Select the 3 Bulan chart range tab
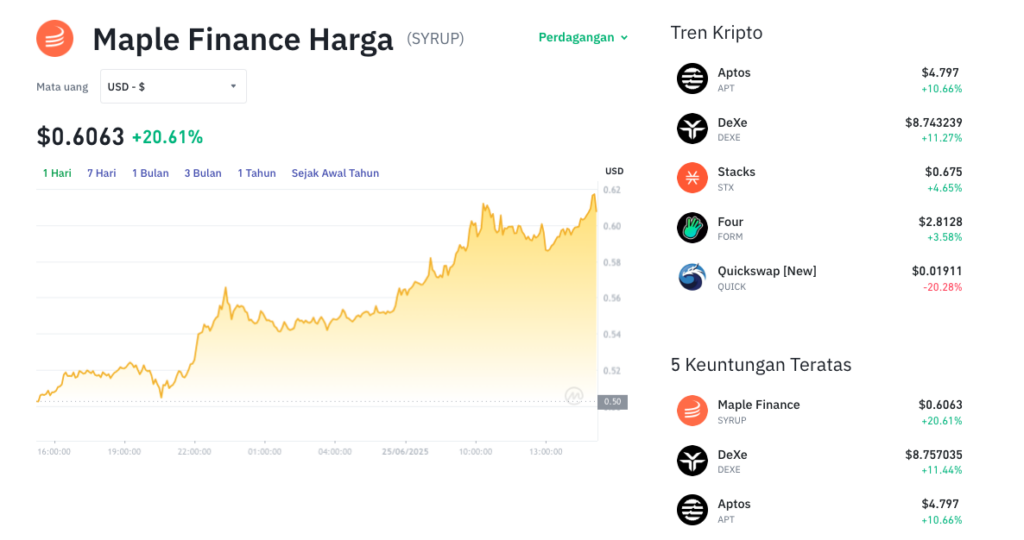1024x540 pixels. (202, 173)
